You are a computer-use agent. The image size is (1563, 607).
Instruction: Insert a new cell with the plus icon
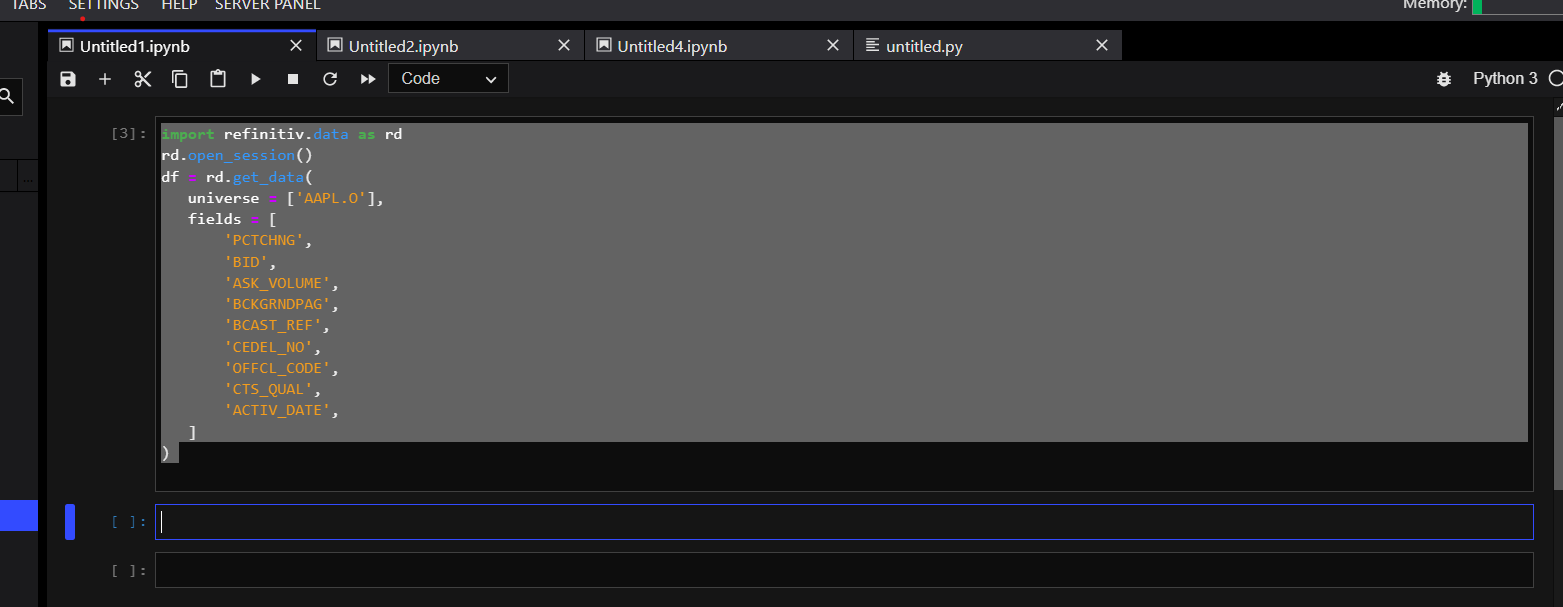[105, 79]
